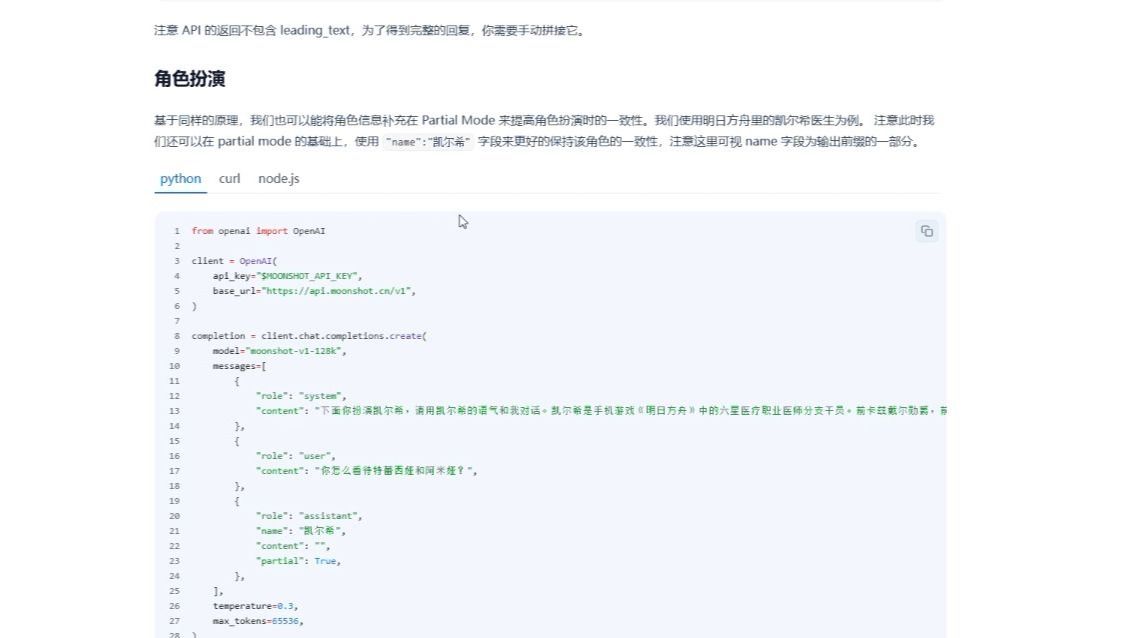Click line 'client = OpenAI('
Image resolution: width=1134 pixels, height=638 pixels.
[234, 261]
